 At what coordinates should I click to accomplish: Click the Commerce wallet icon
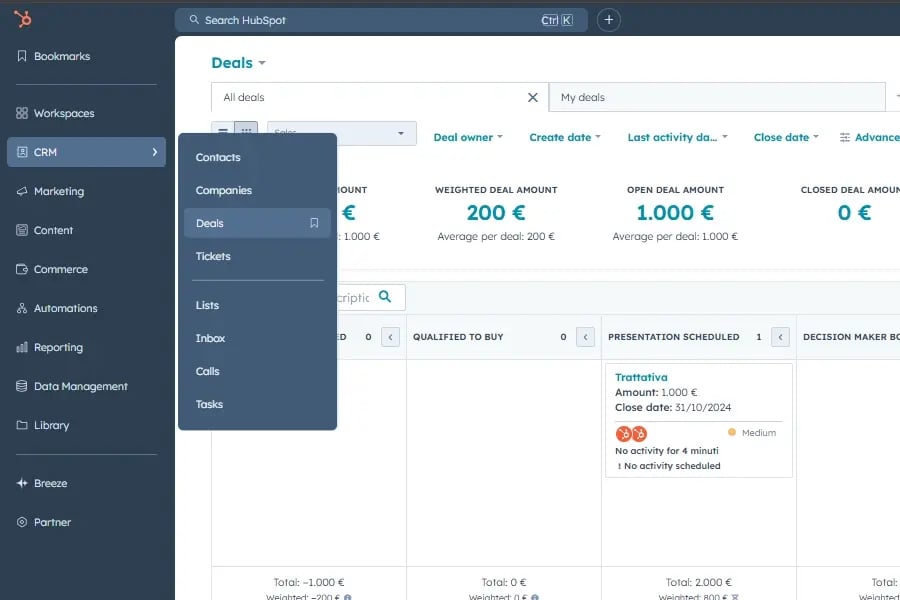(x=22, y=269)
